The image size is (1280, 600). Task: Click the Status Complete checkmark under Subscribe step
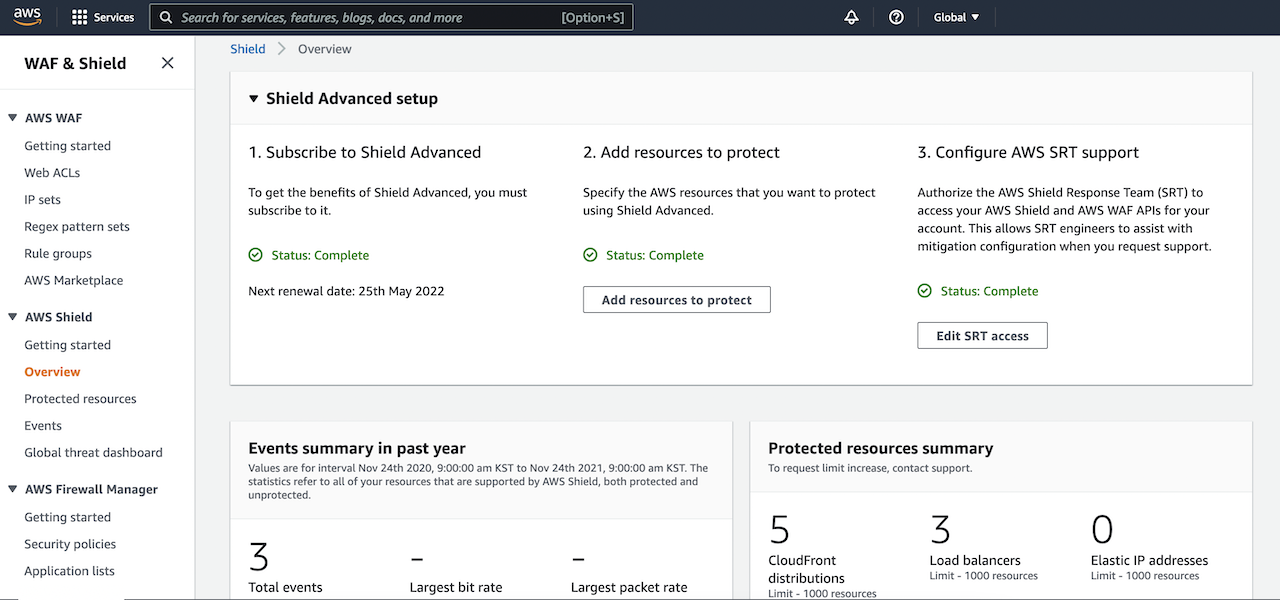(256, 255)
